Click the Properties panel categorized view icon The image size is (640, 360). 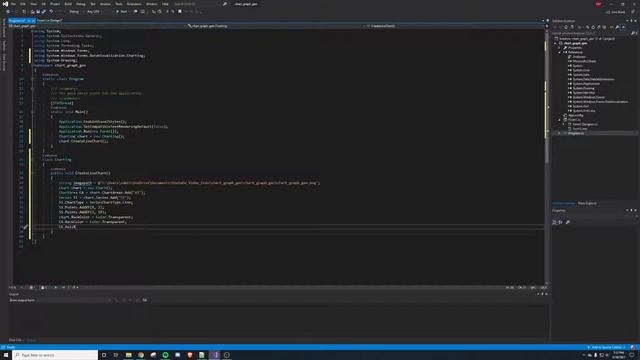pos(554,222)
